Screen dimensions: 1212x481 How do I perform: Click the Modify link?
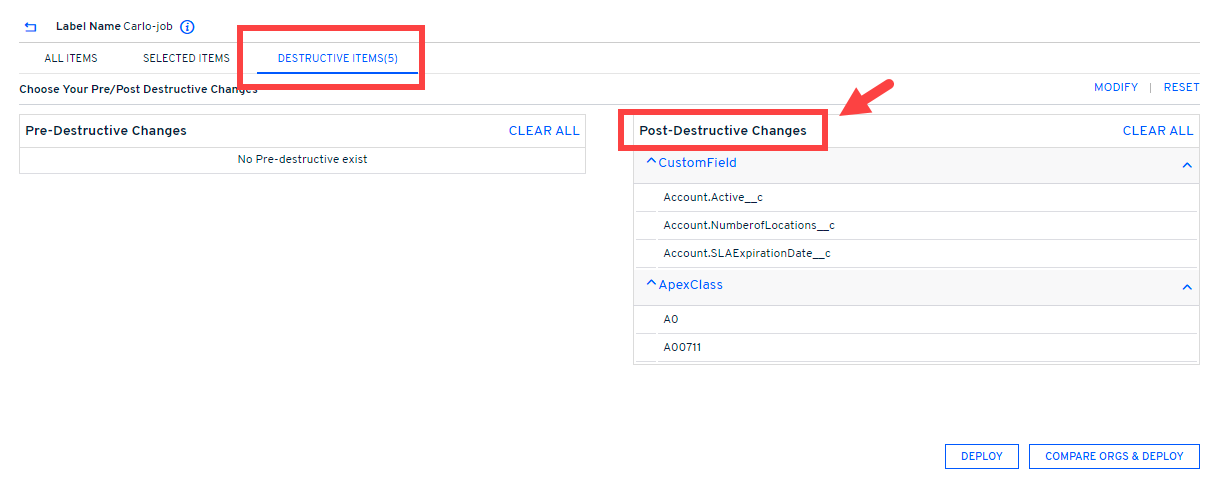point(1115,88)
